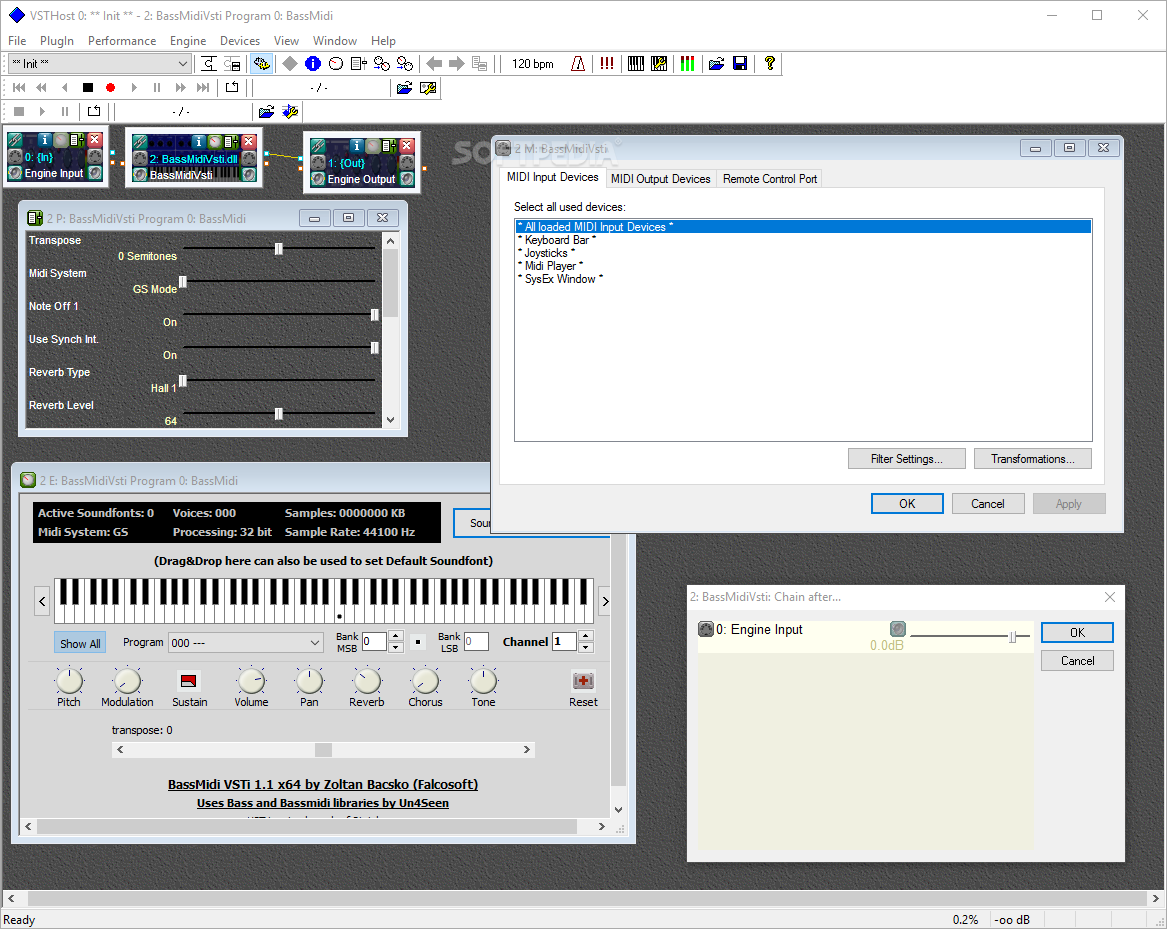Click the round dial icon in toolbar
1167x929 pixels.
(x=336, y=64)
